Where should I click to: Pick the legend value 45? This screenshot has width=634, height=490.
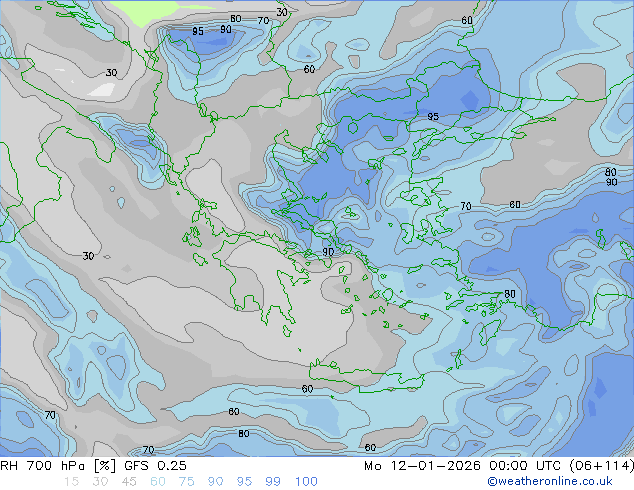point(129,482)
